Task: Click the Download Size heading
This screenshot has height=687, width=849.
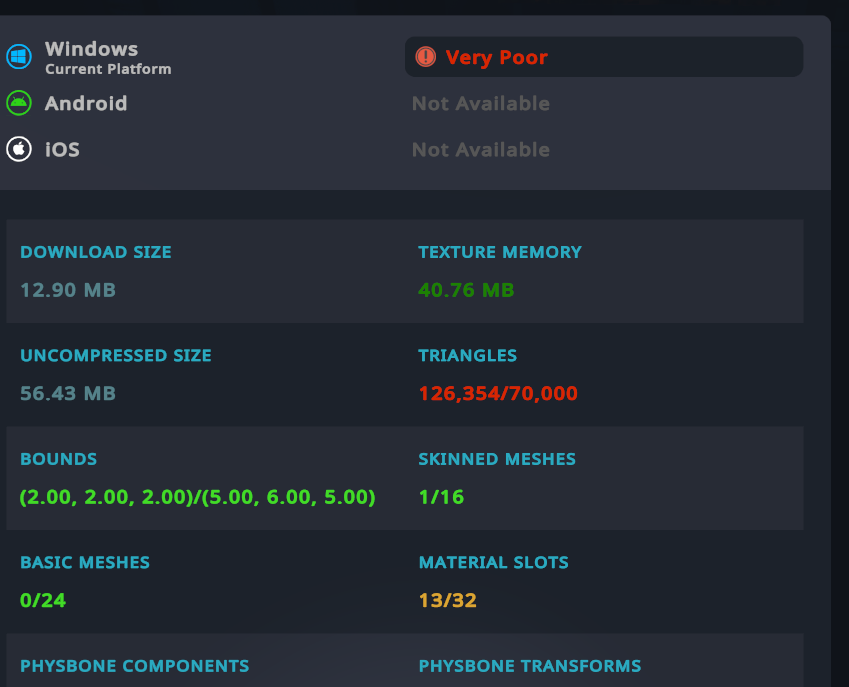Action: pos(96,252)
